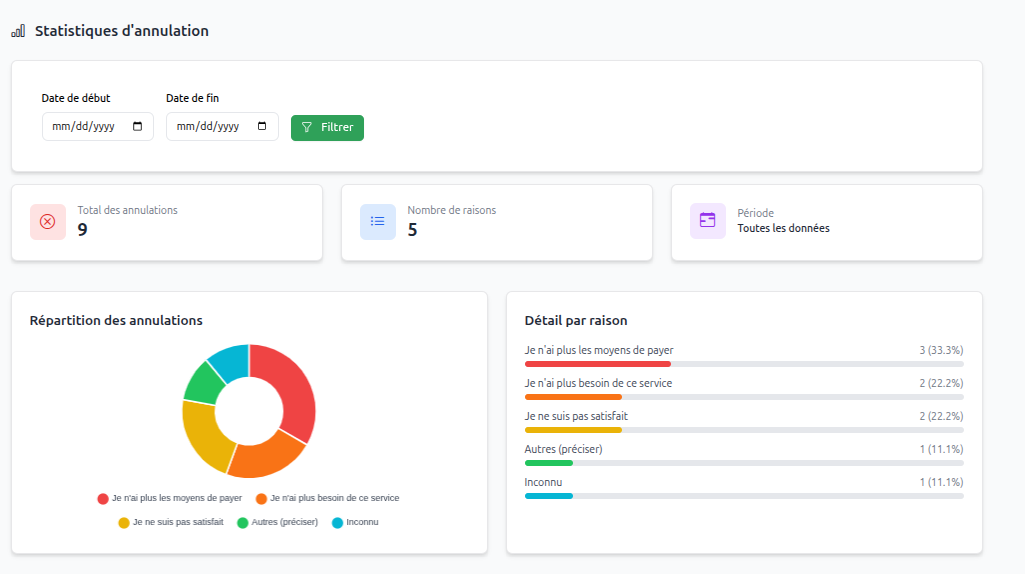The height and width of the screenshot is (574, 1025).
Task: Open the calendar picker on Date de début
Action: [137, 127]
